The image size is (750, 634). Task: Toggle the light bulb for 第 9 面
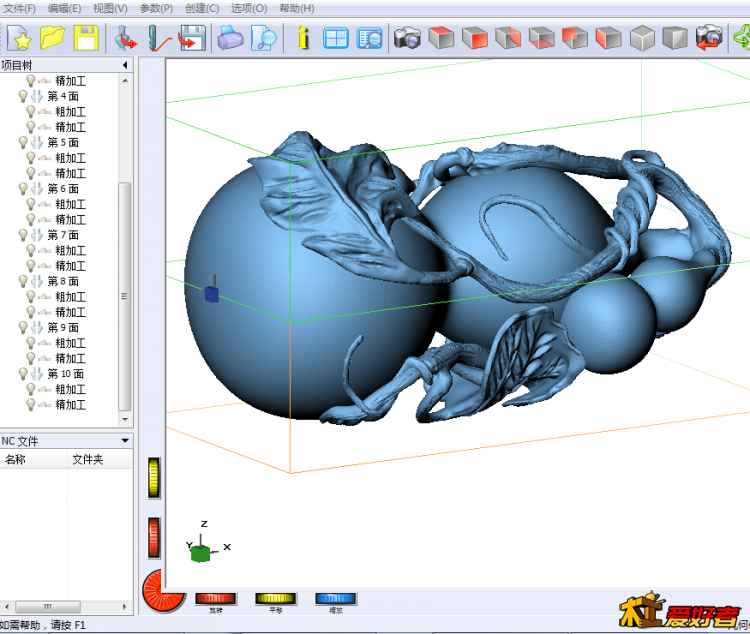[x=23, y=327]
